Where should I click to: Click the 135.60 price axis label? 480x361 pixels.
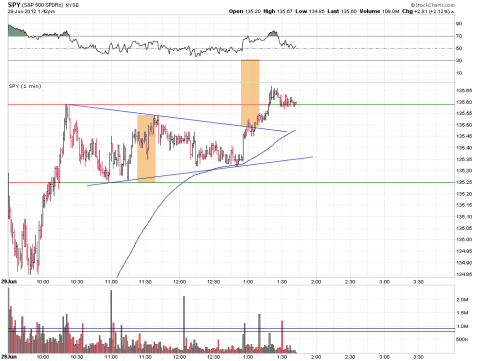(464, 102)
